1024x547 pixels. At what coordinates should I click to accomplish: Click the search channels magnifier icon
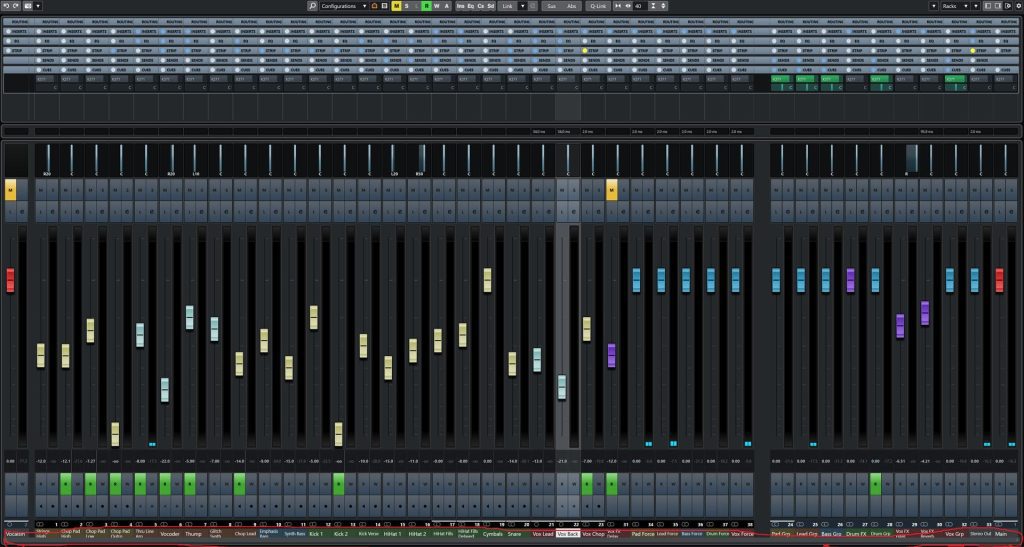[x=313, y=6]
